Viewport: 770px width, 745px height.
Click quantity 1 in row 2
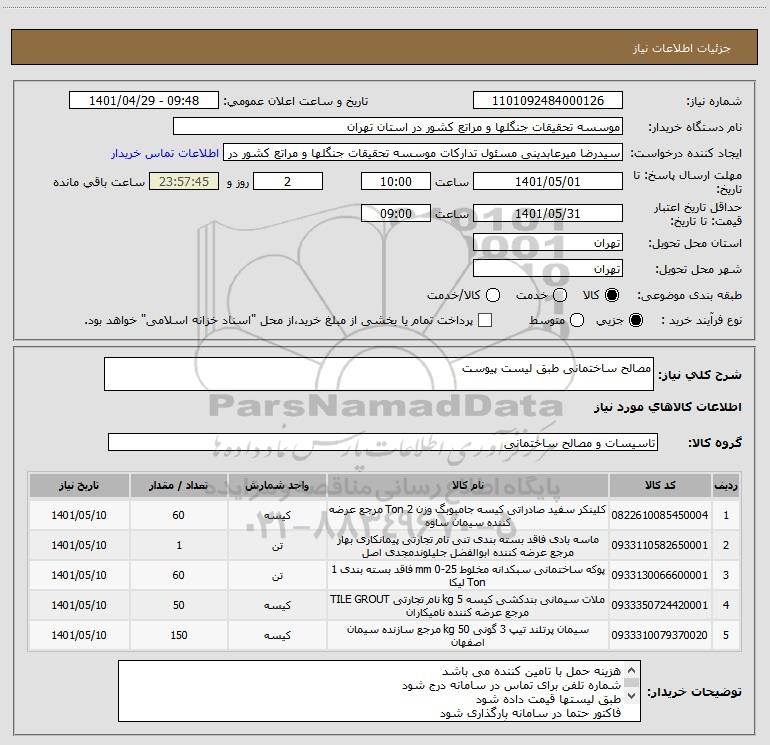tap(179, 545)
